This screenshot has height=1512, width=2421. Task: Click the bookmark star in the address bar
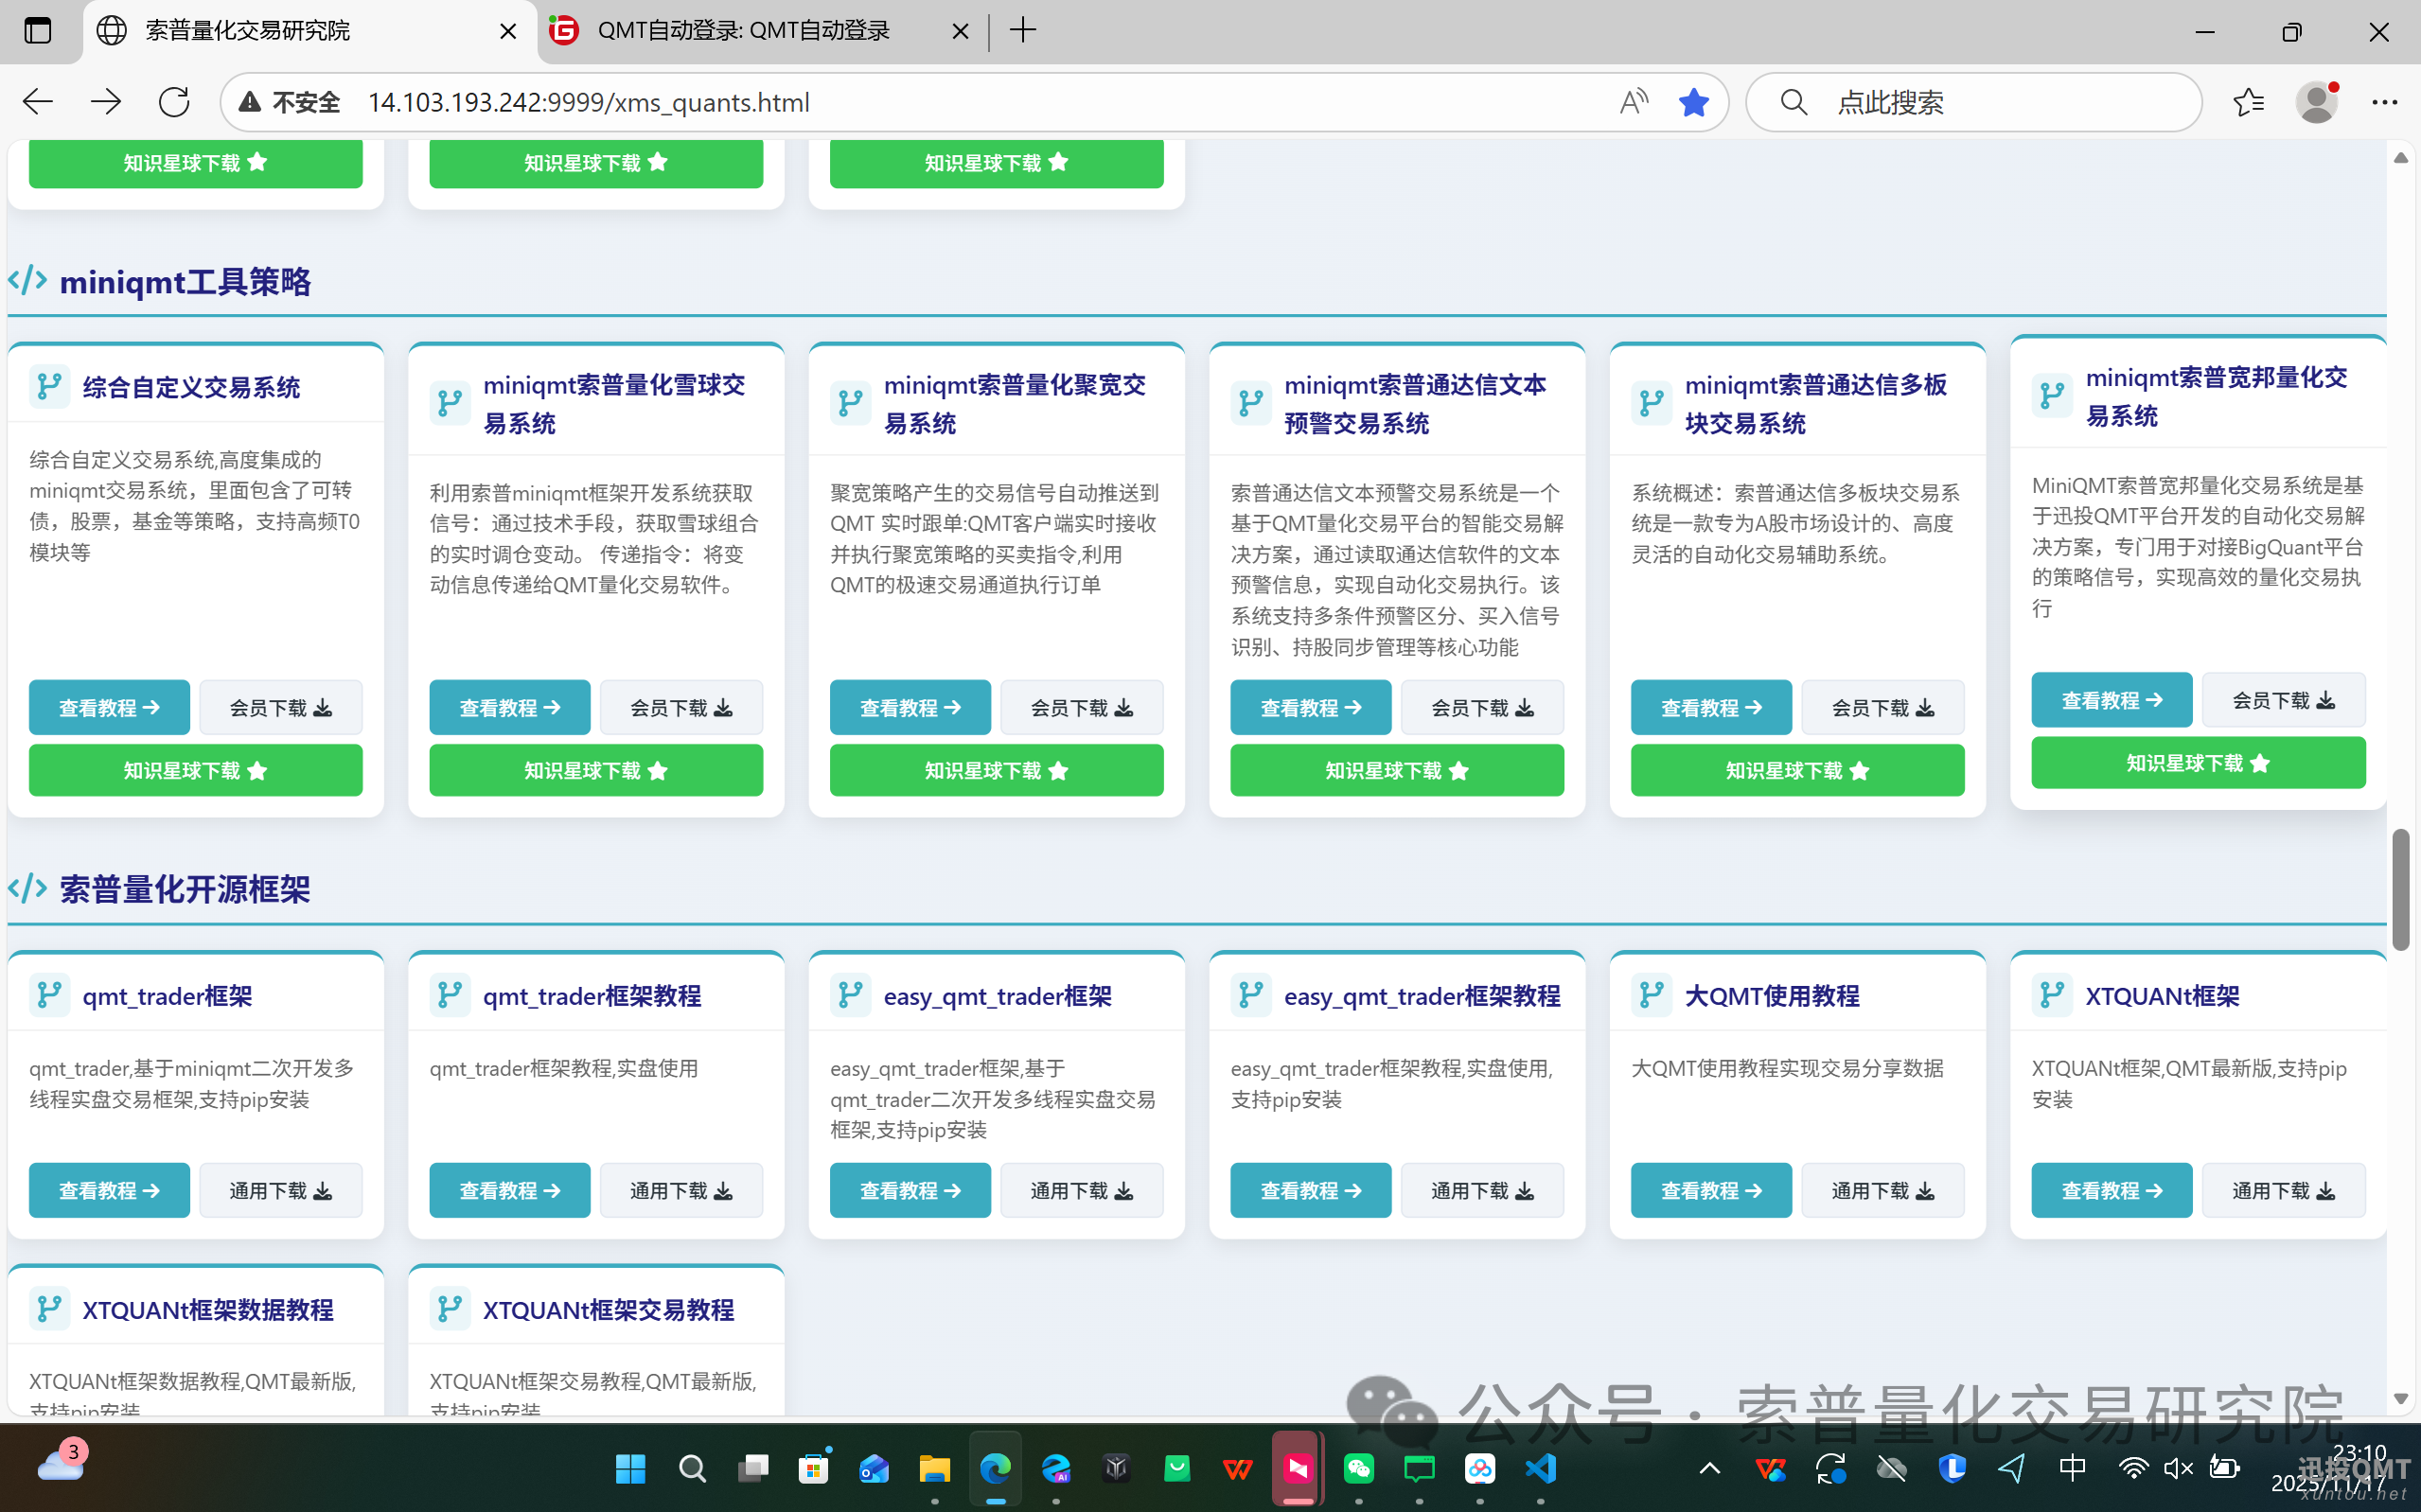(1694, 101)
